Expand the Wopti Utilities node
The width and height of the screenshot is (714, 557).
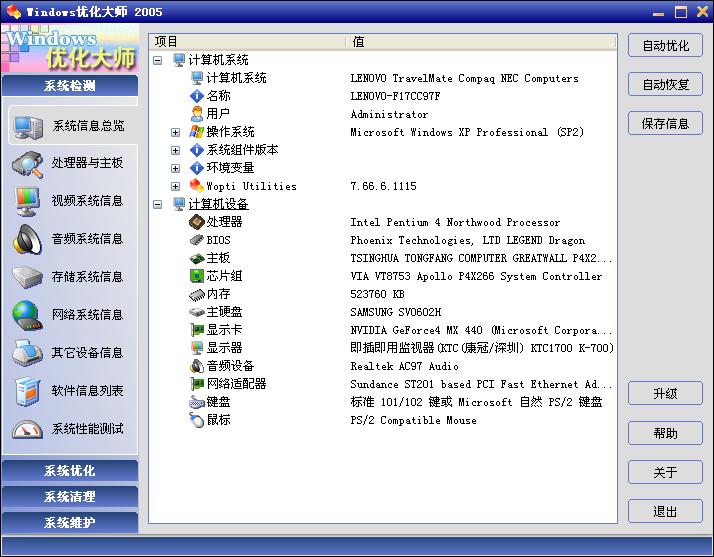[175, 186]
